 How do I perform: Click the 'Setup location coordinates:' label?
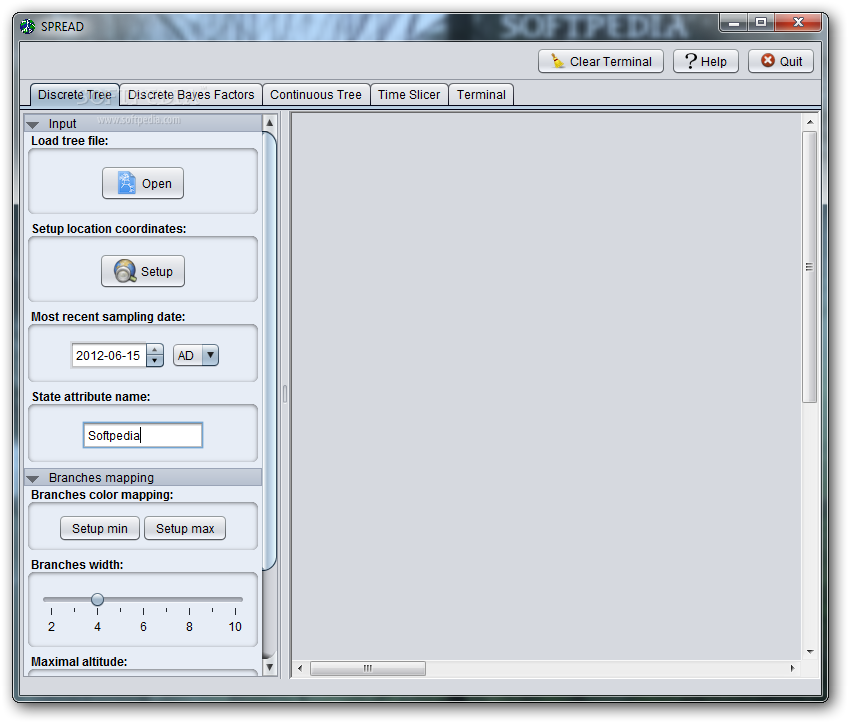tap(109, 229)
